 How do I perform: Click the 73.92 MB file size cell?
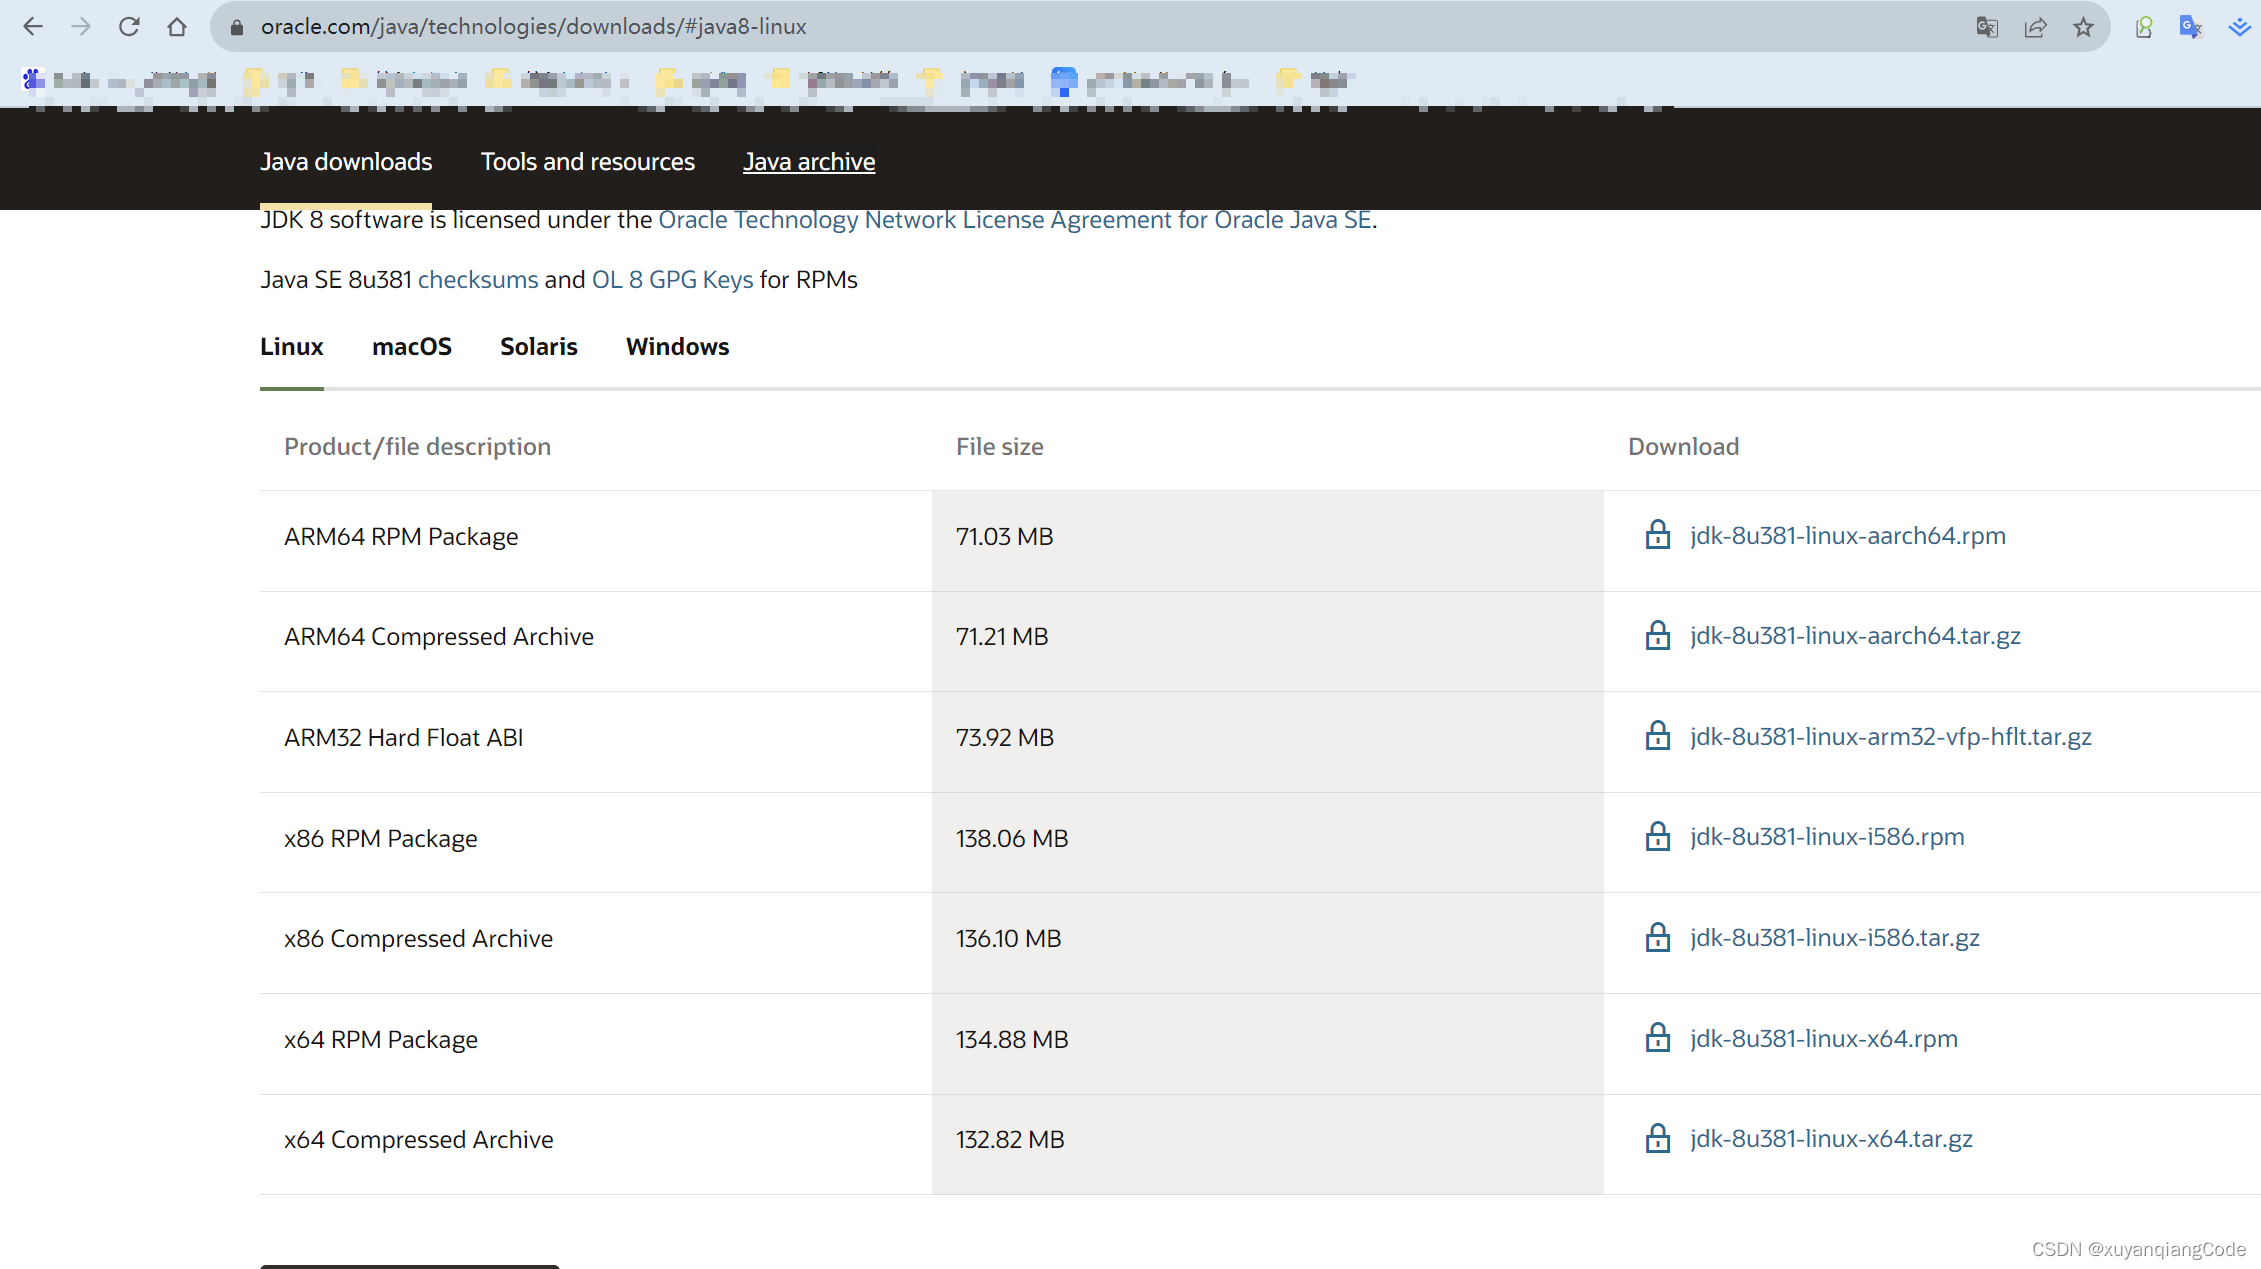coord(1267,742)
